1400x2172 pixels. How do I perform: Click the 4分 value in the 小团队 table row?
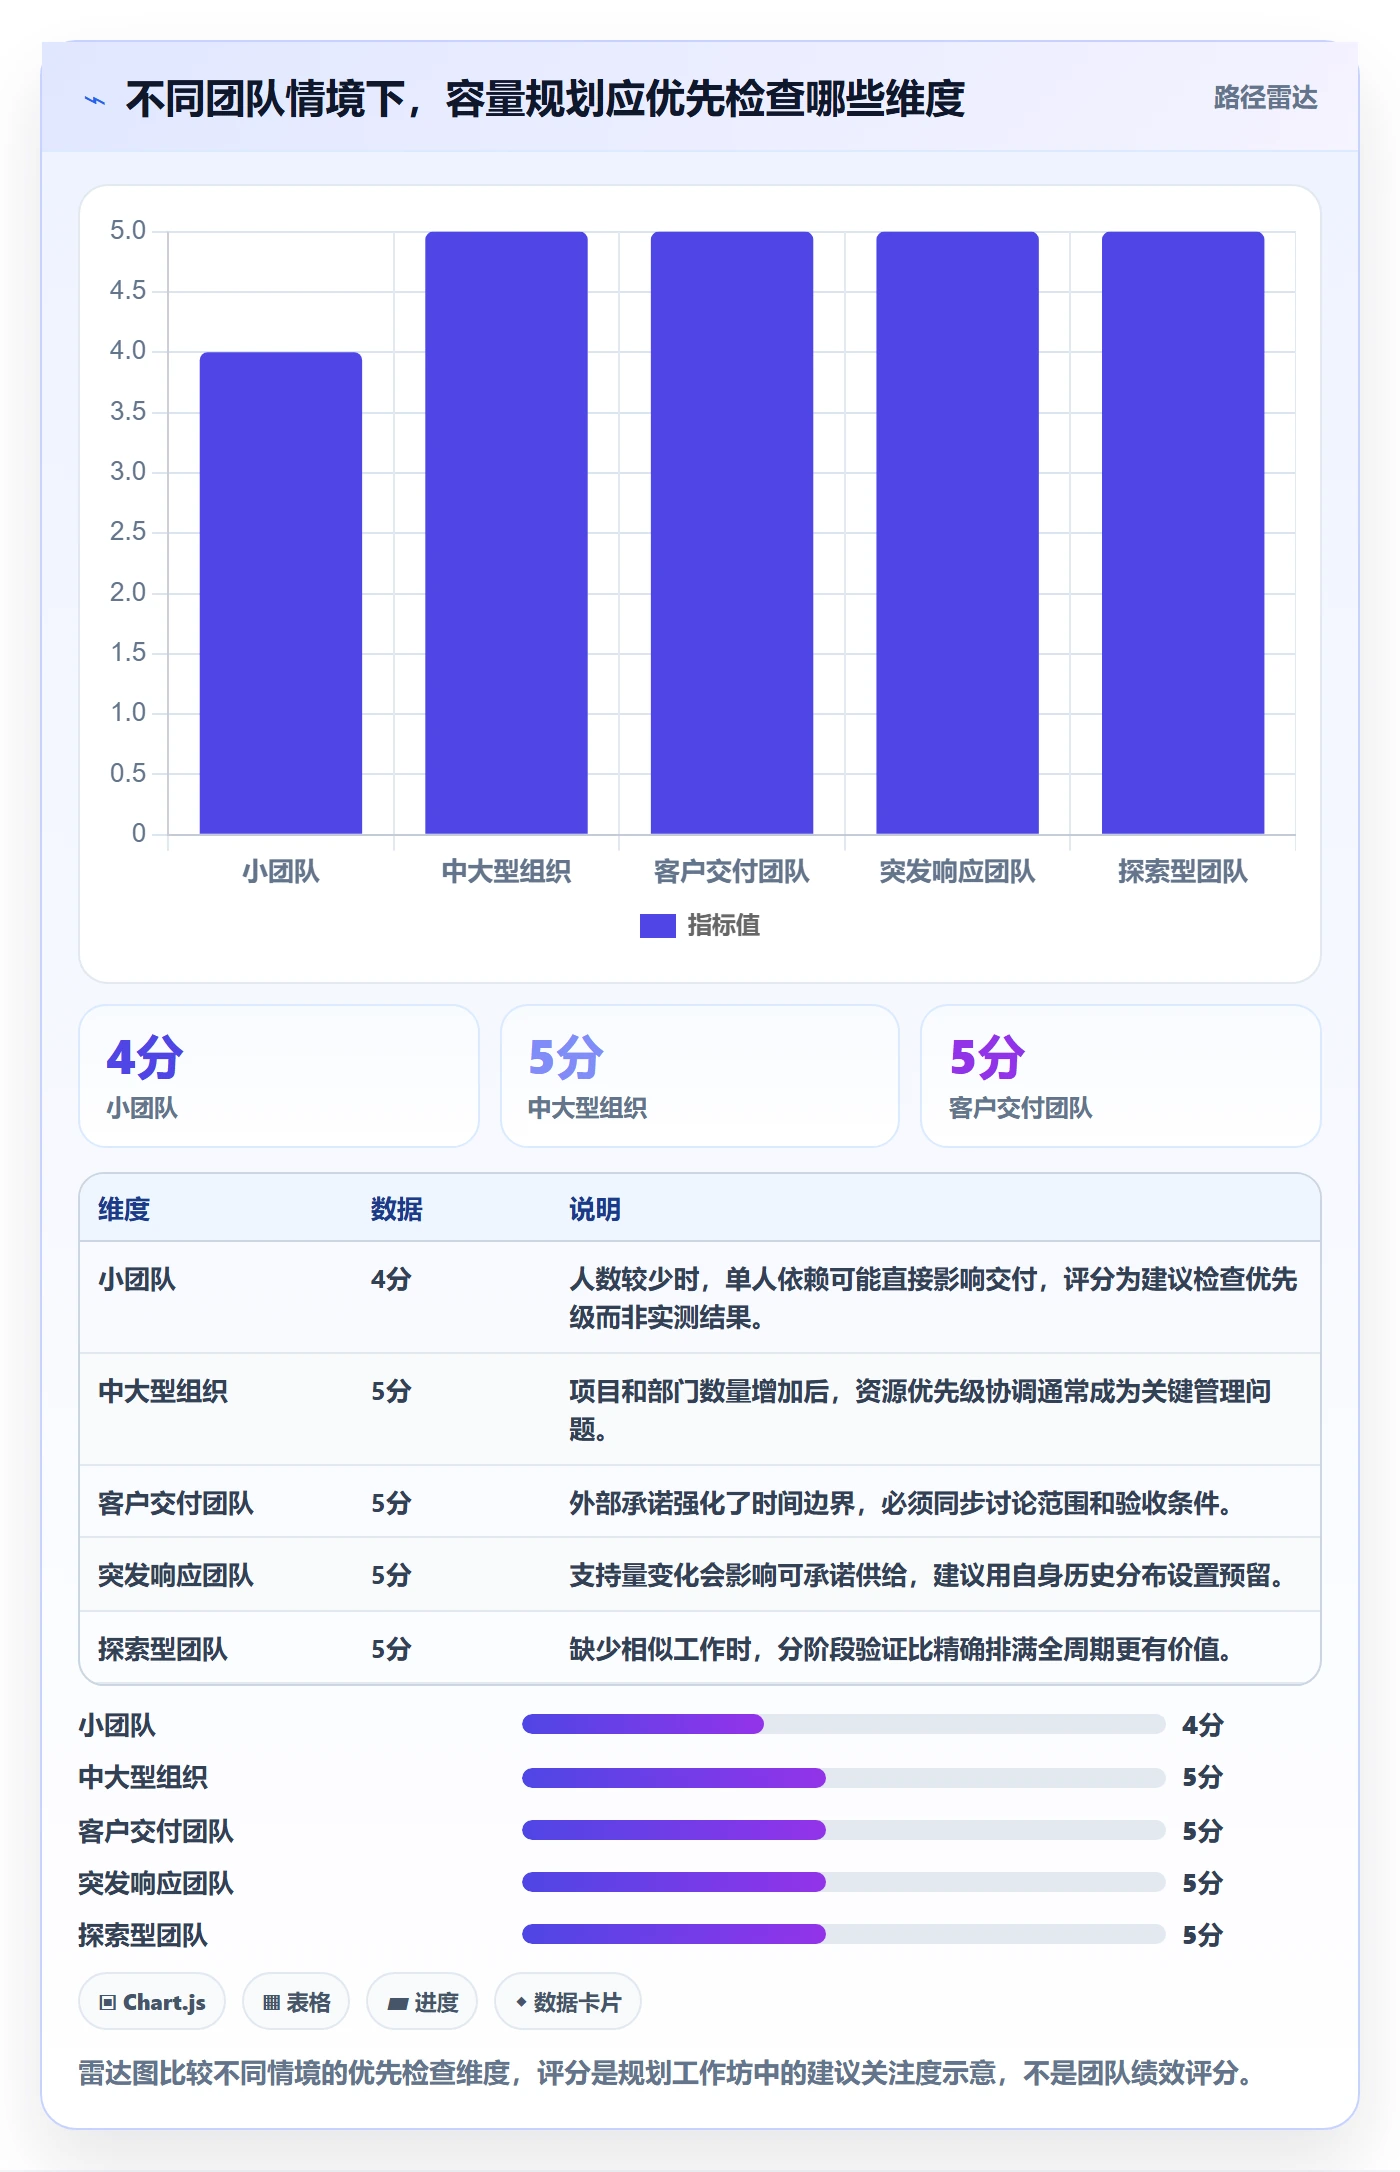point(391,1279)
